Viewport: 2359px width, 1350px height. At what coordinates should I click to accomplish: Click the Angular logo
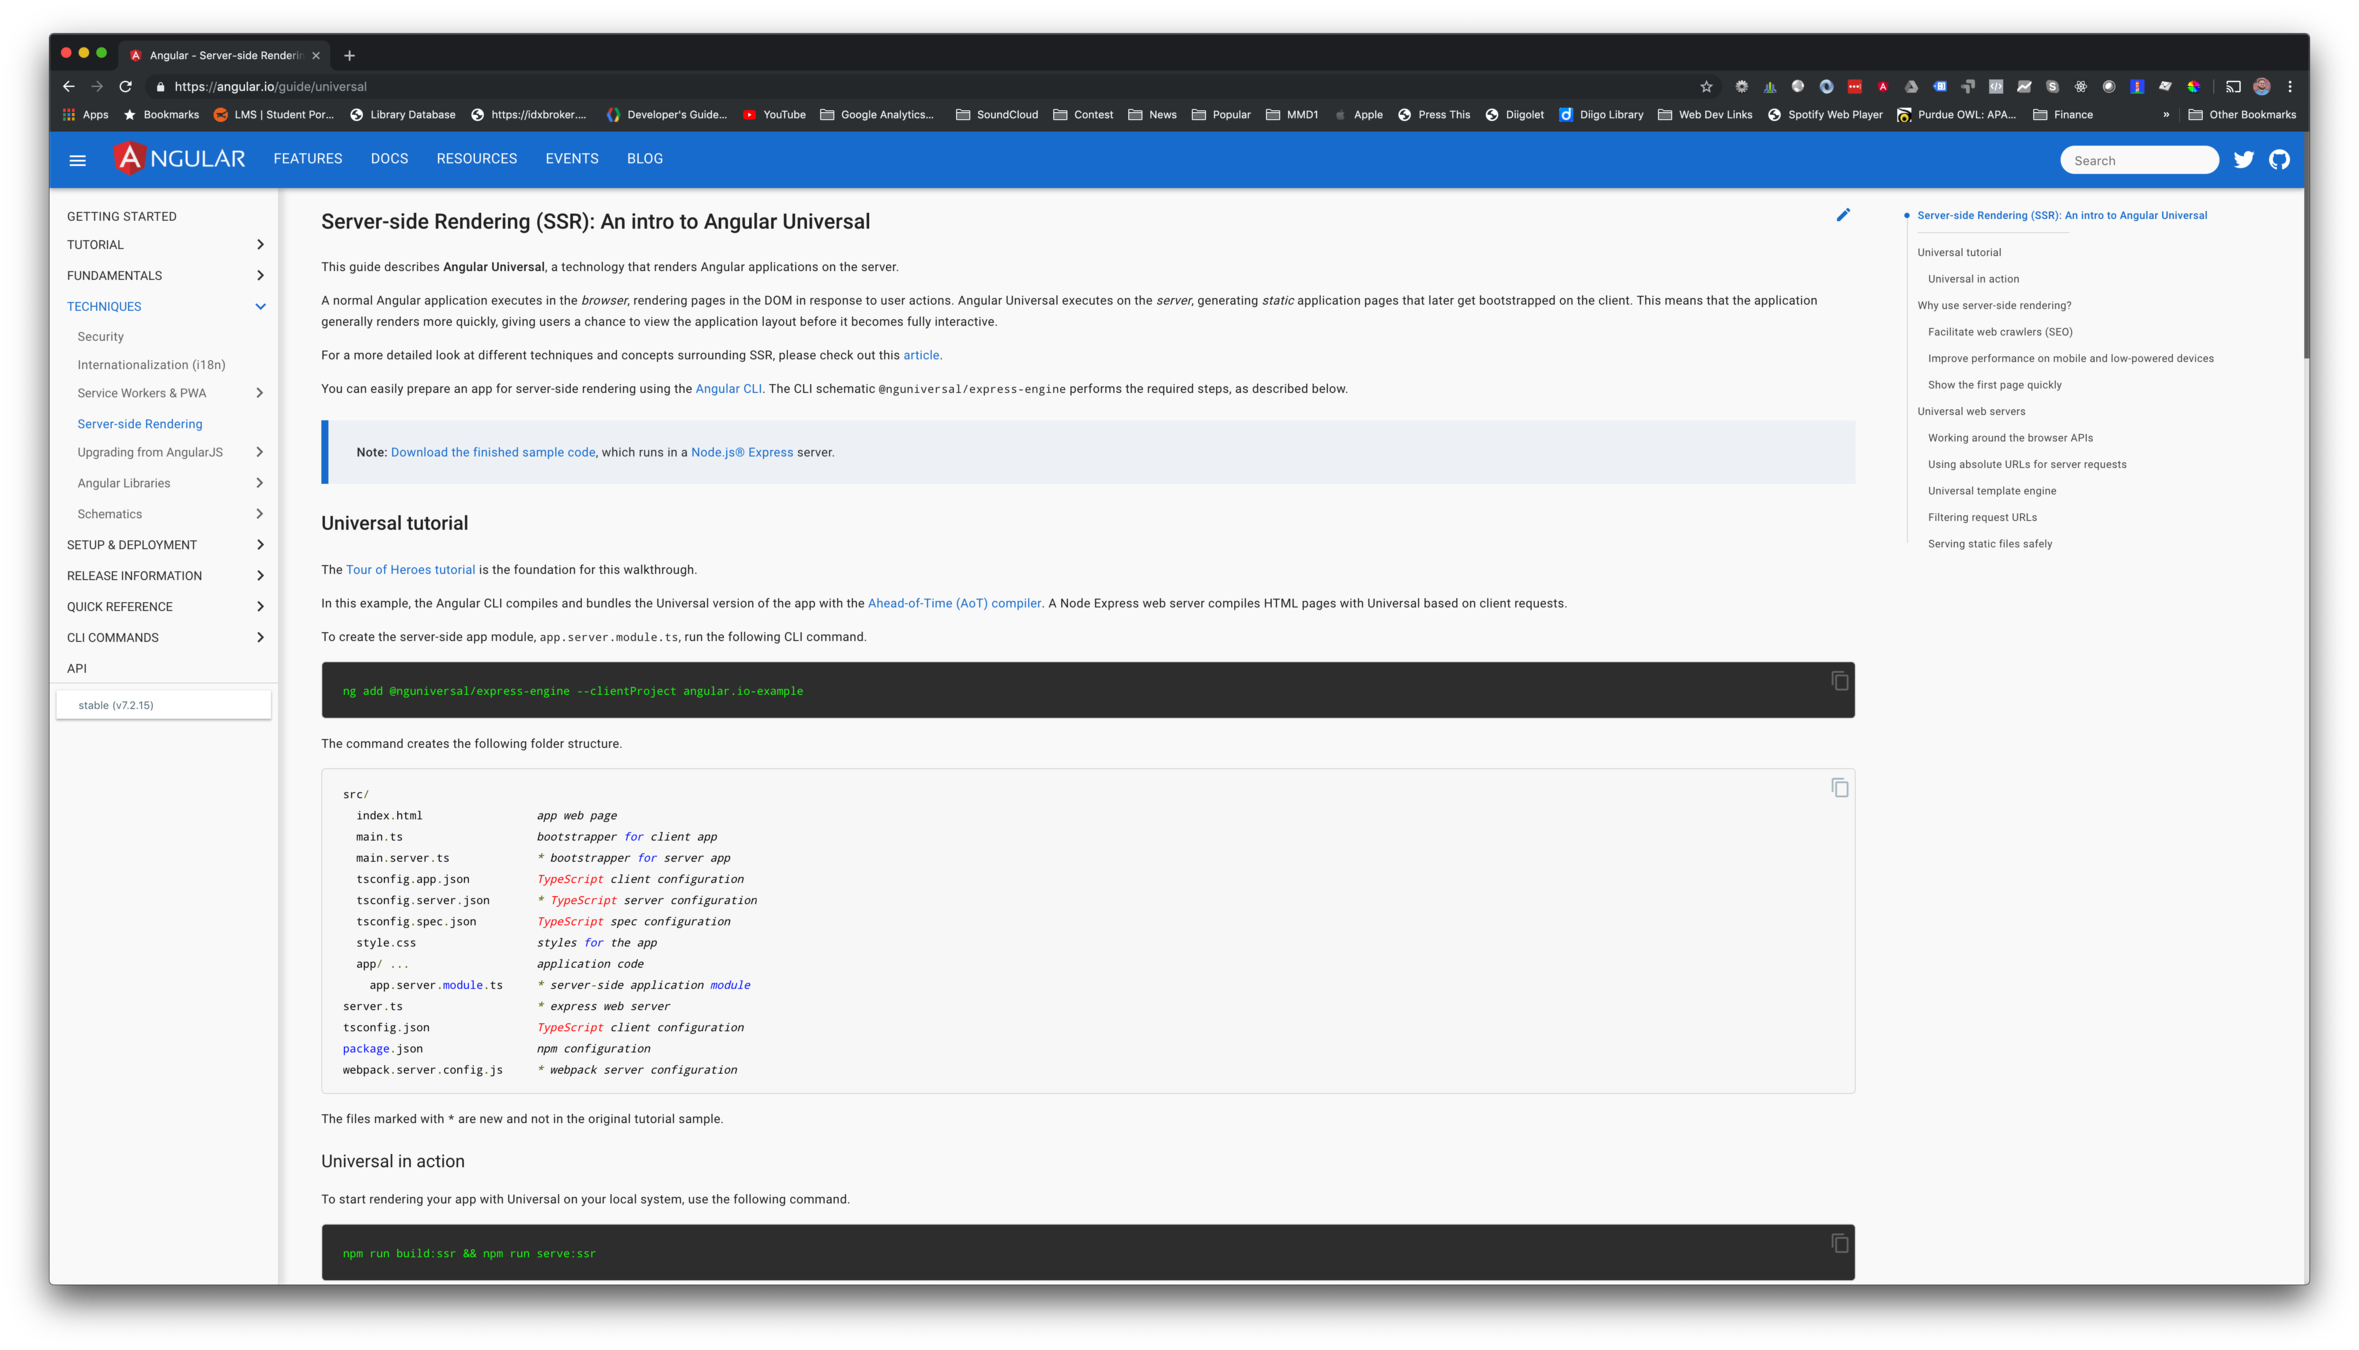(179, 159)
